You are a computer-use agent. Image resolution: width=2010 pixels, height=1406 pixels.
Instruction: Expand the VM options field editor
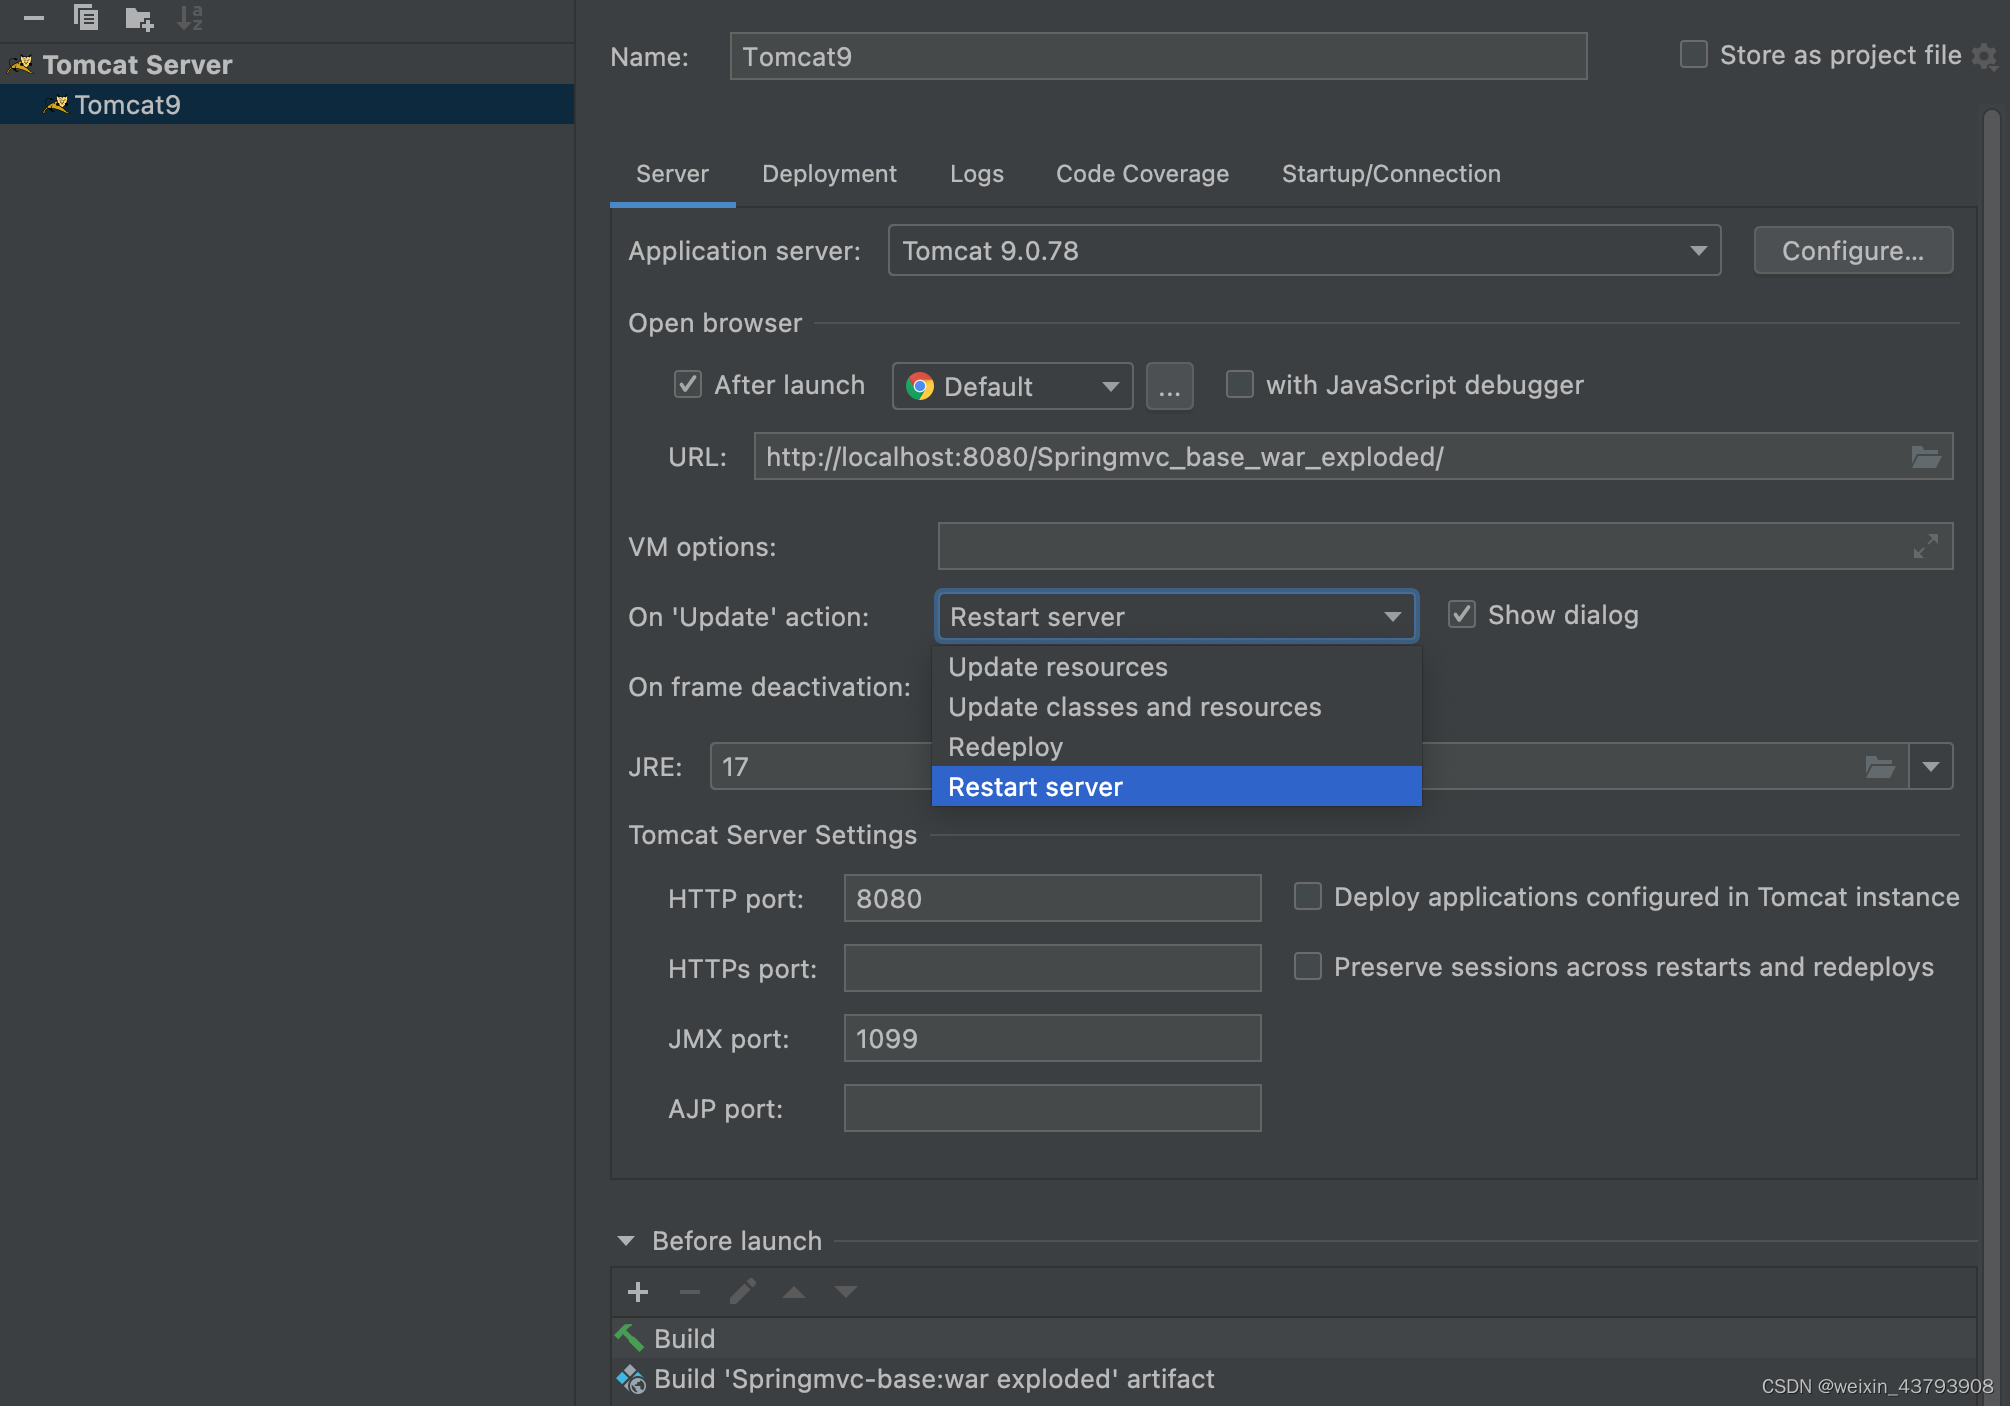[1925, 546]
